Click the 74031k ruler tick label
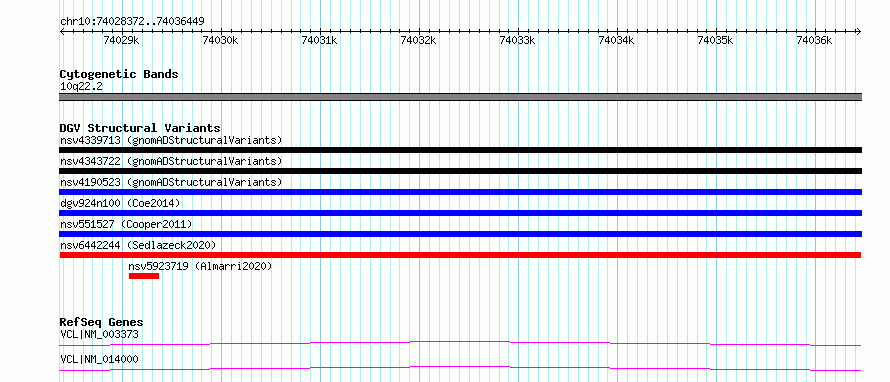 pos(320,40)
